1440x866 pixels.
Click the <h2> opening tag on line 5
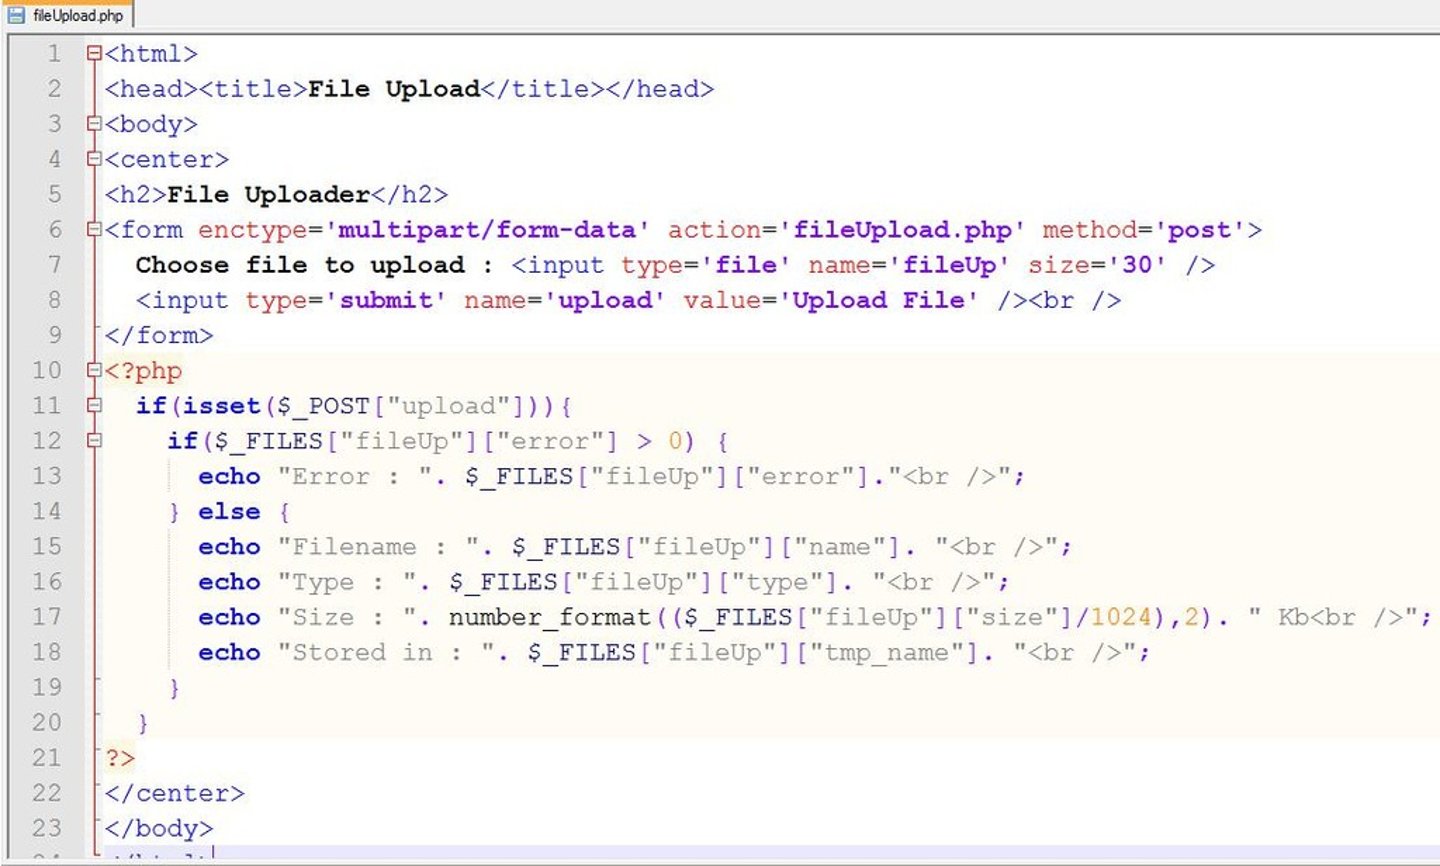pyautogui.click(x=135, y=194)
